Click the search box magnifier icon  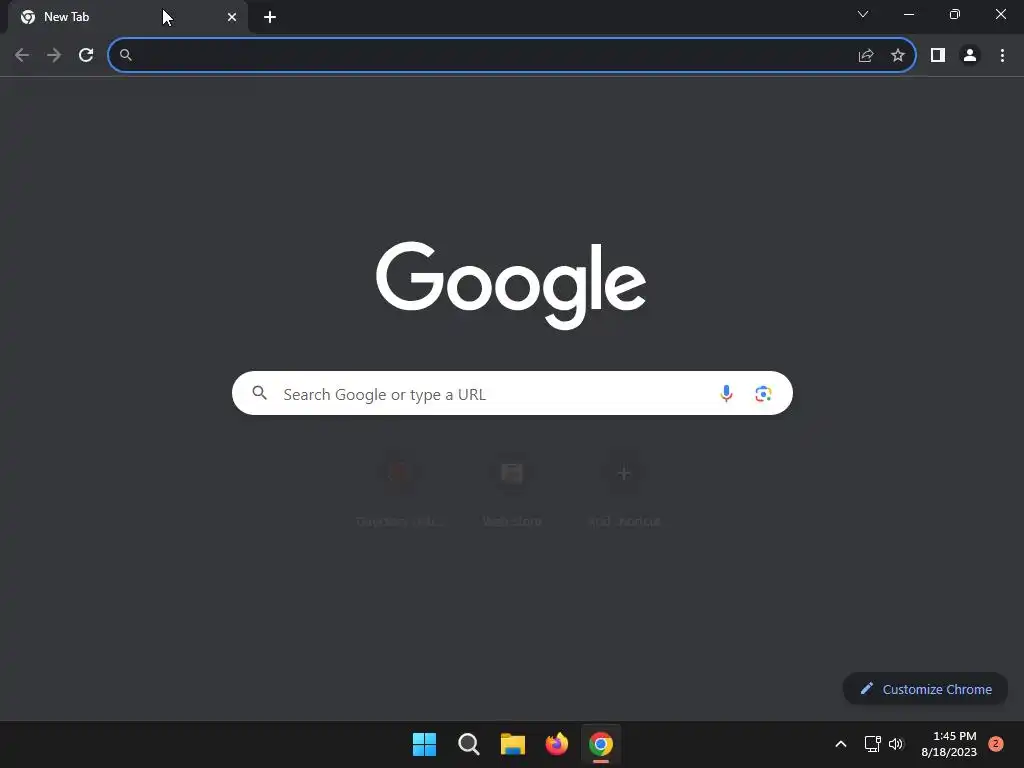(260, 393)
